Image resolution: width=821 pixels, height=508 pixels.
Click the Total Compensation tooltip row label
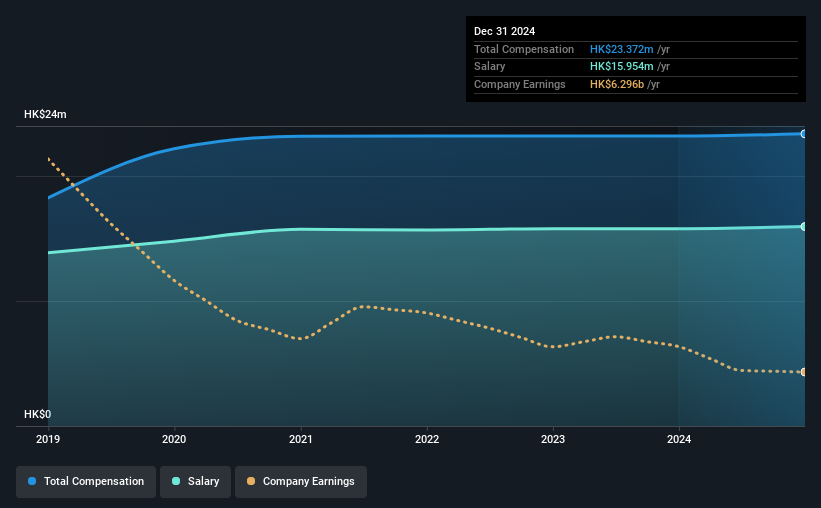click(x=524, y=49)
